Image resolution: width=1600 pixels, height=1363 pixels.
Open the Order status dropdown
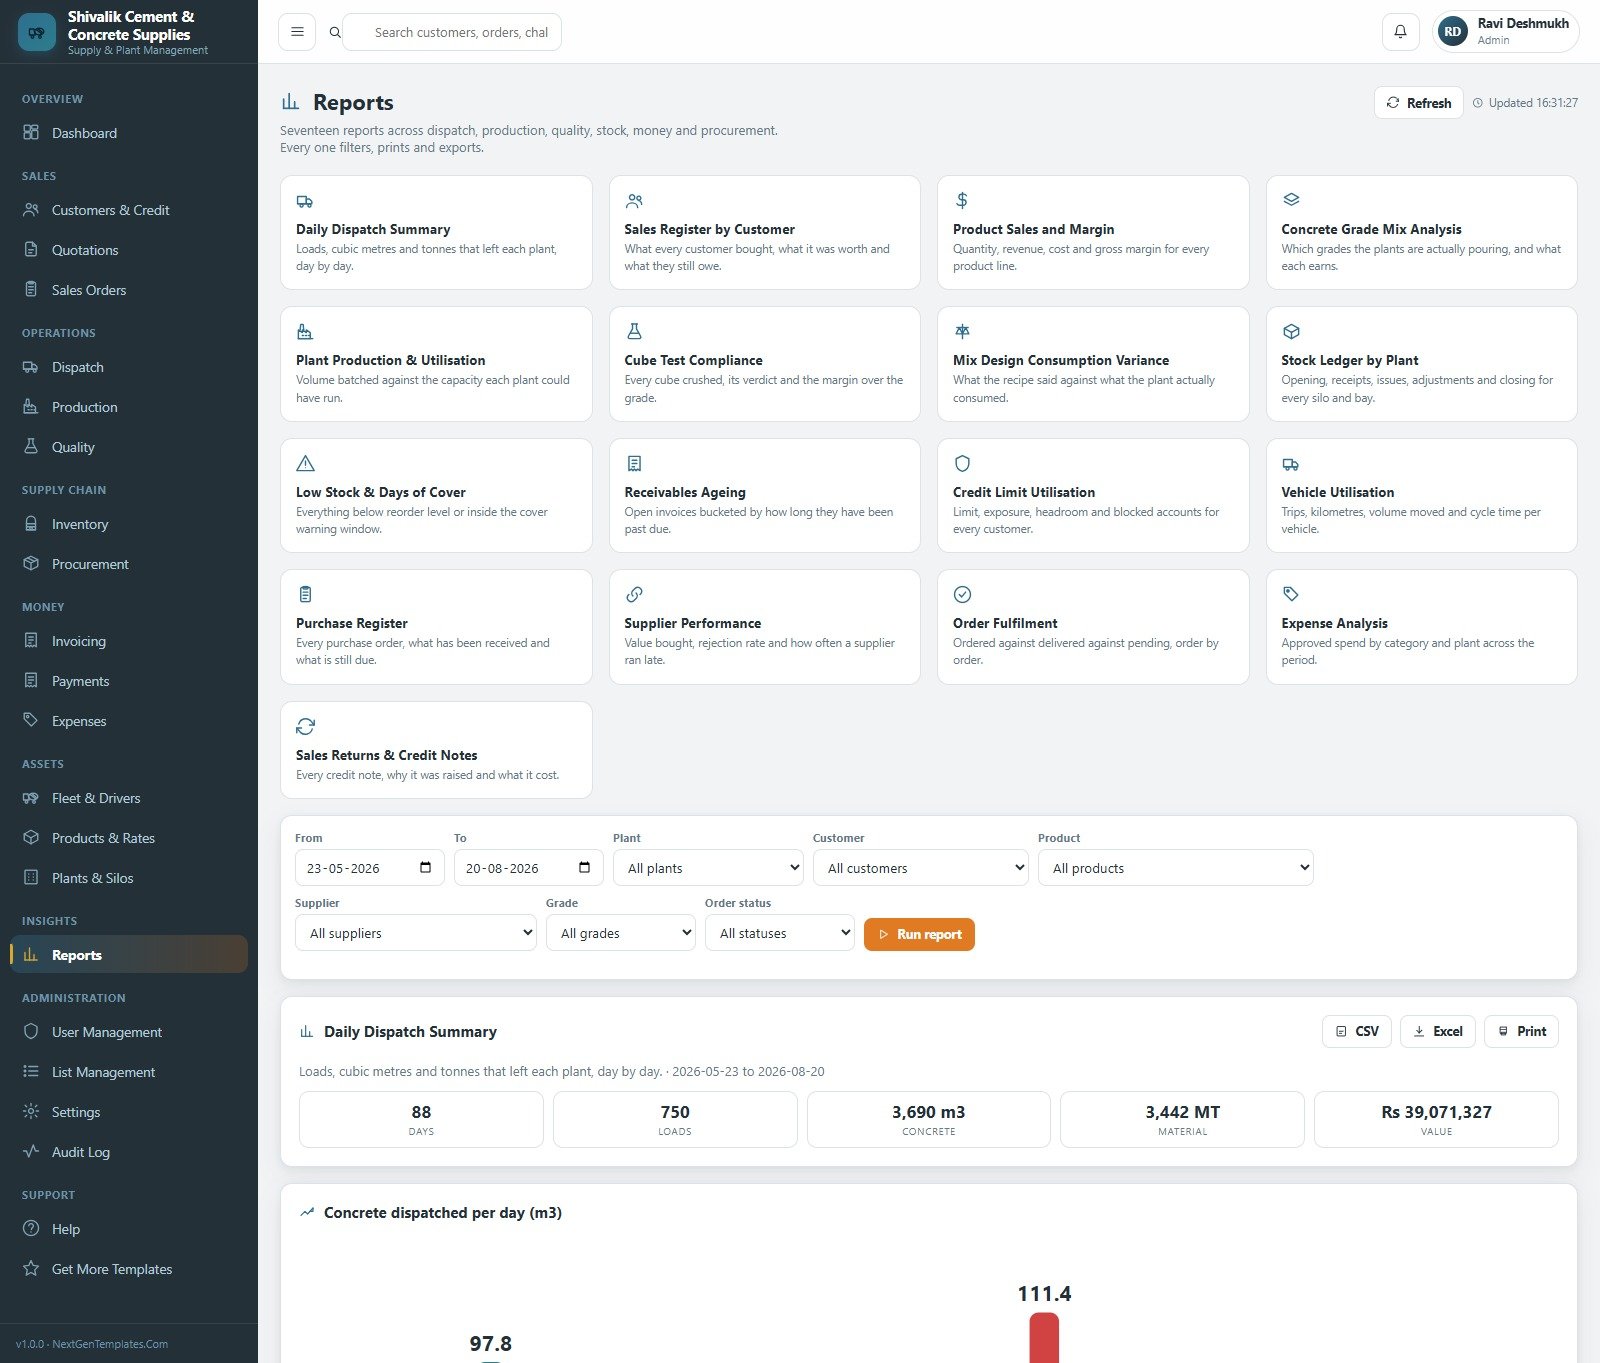780,933
